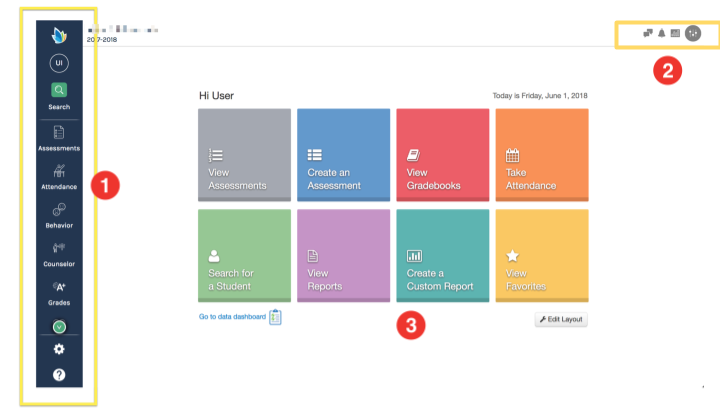
Task: Open Grades from the sidebar
Action: click(x=58, y=290)
